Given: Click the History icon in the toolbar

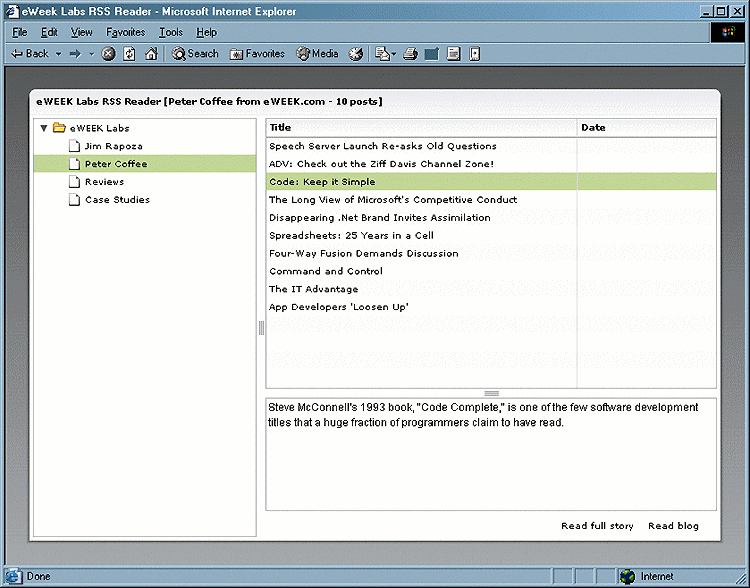Looking at the screenshot, I should pos(355,54).
